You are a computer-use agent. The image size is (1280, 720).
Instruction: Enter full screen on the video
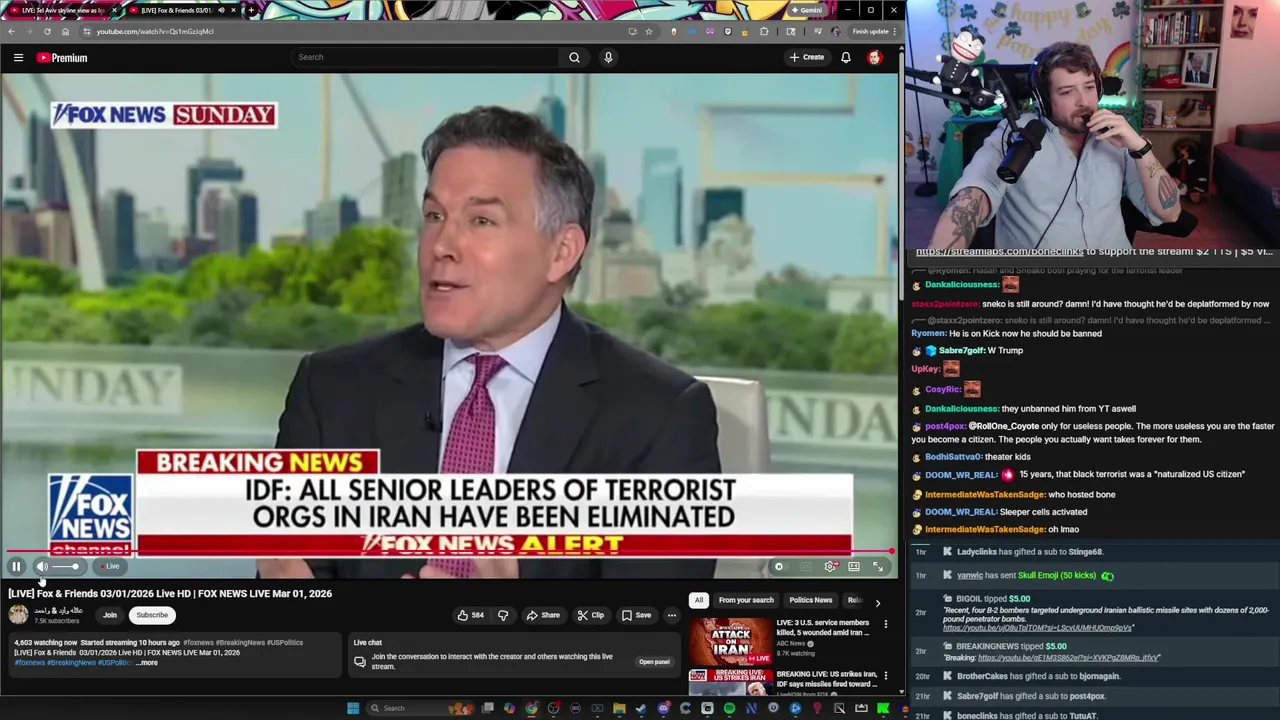point(878,567)
